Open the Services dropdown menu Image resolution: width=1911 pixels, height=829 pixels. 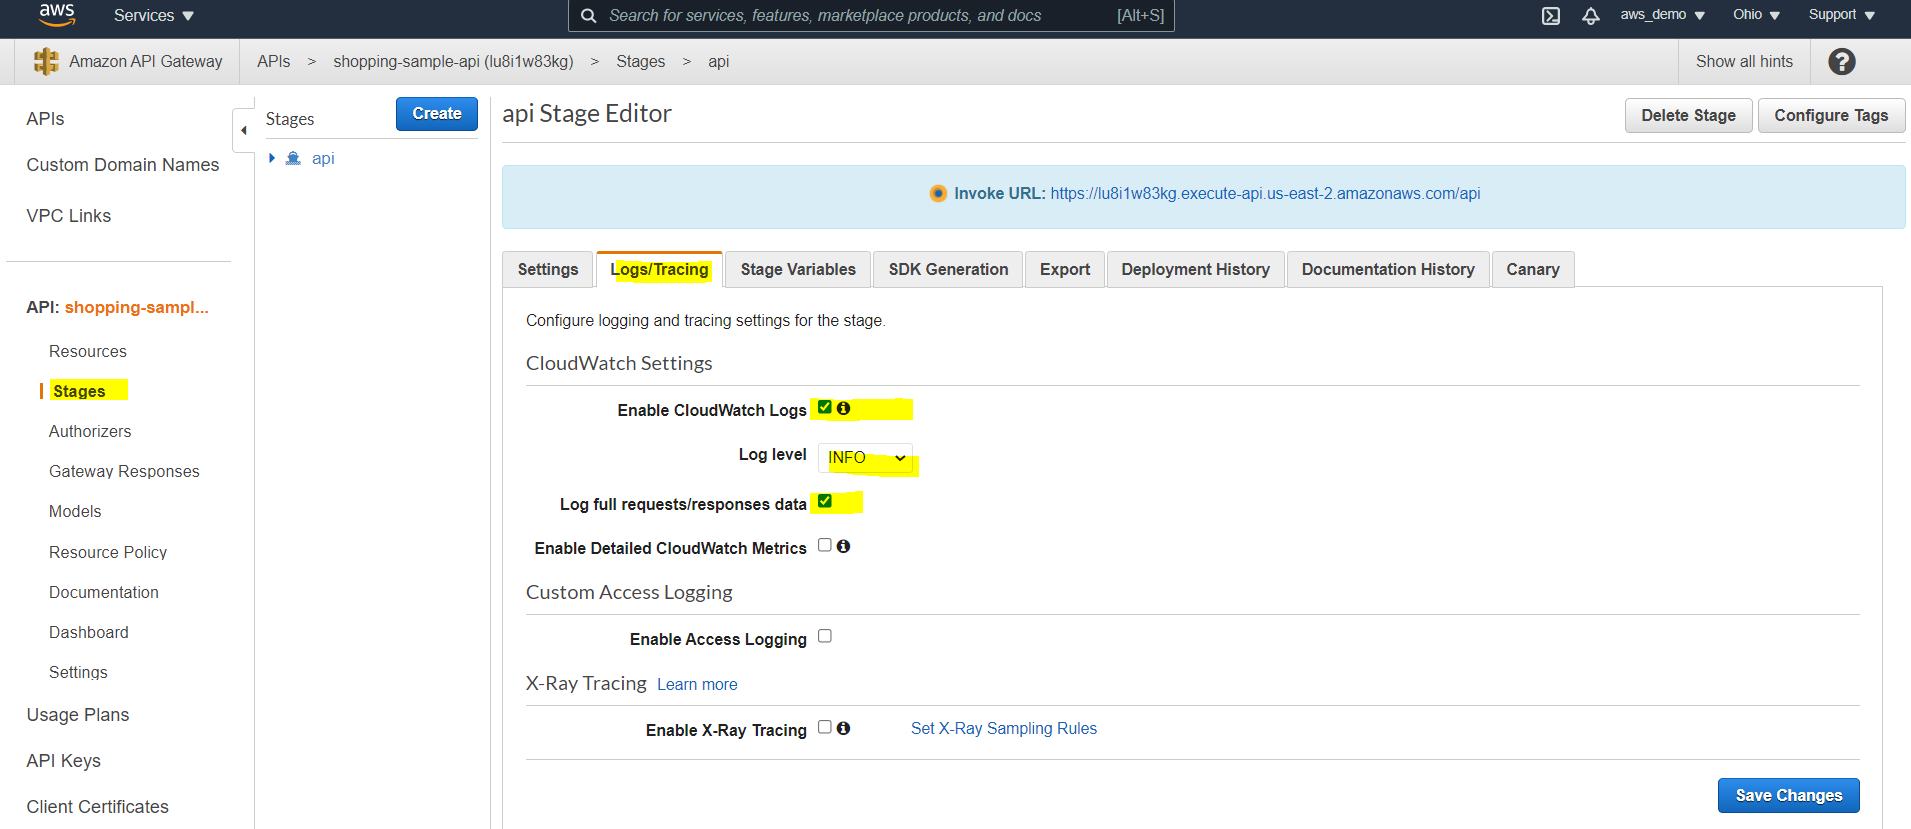click(154, 16)
